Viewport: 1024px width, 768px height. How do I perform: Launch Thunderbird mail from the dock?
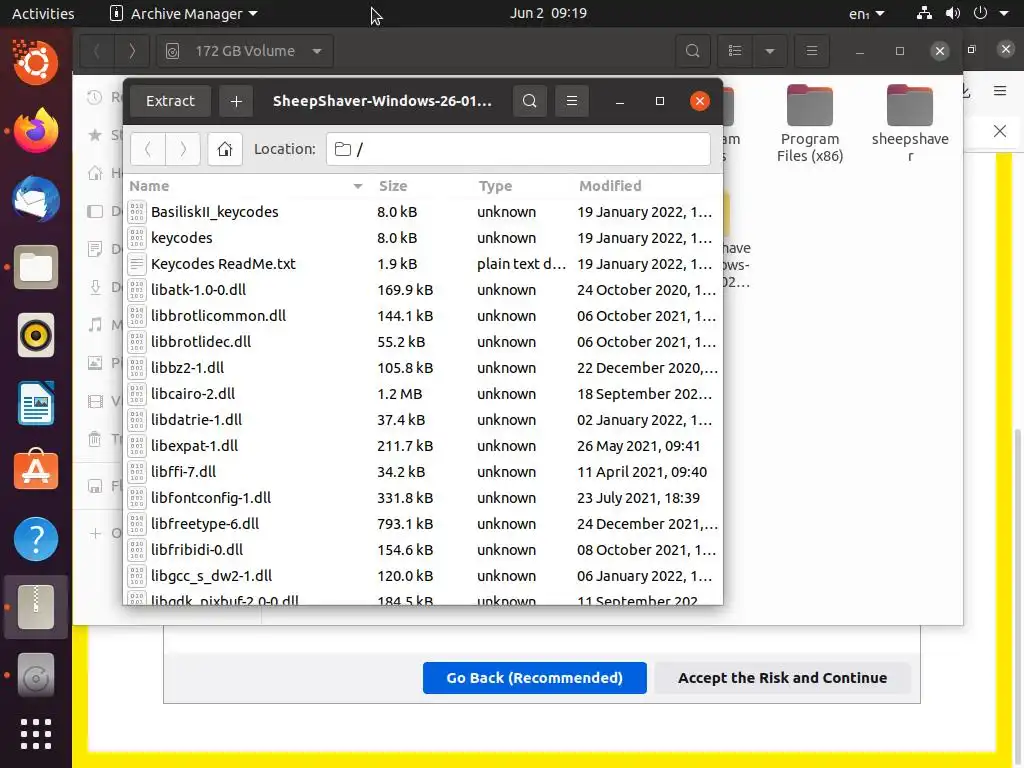(36, 199)
